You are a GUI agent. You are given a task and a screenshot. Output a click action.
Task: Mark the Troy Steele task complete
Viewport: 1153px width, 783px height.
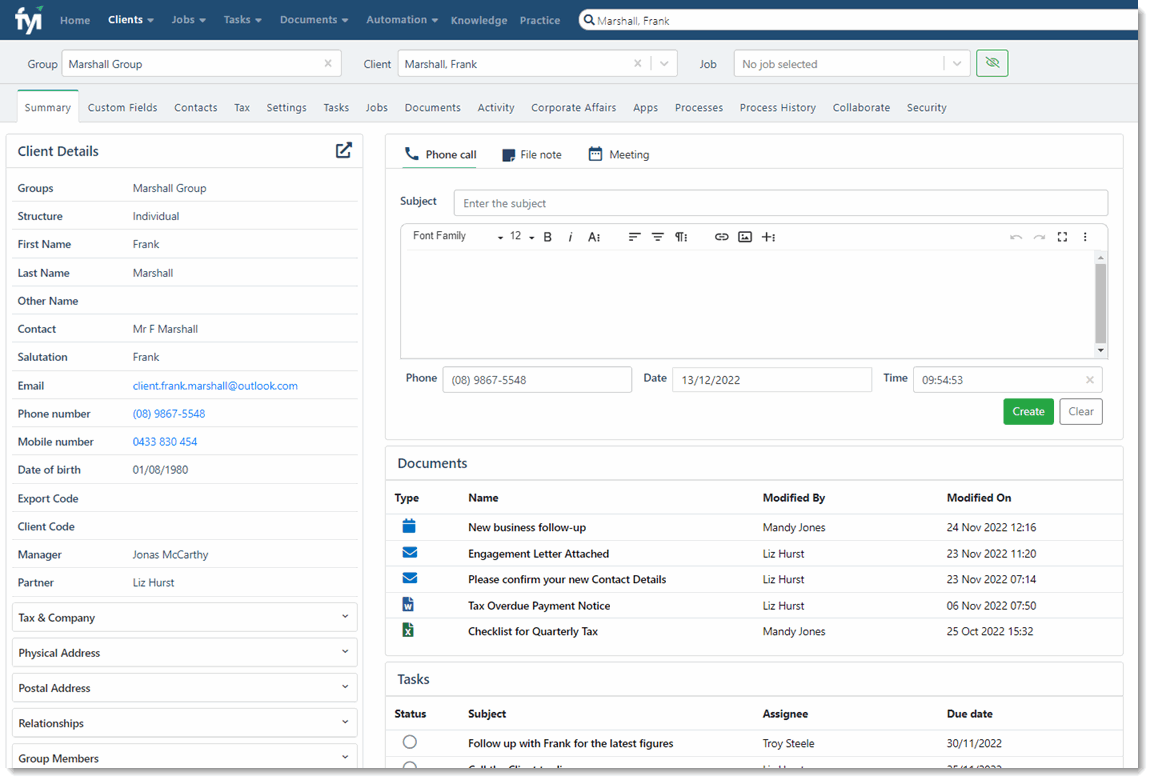pos(409,742)
